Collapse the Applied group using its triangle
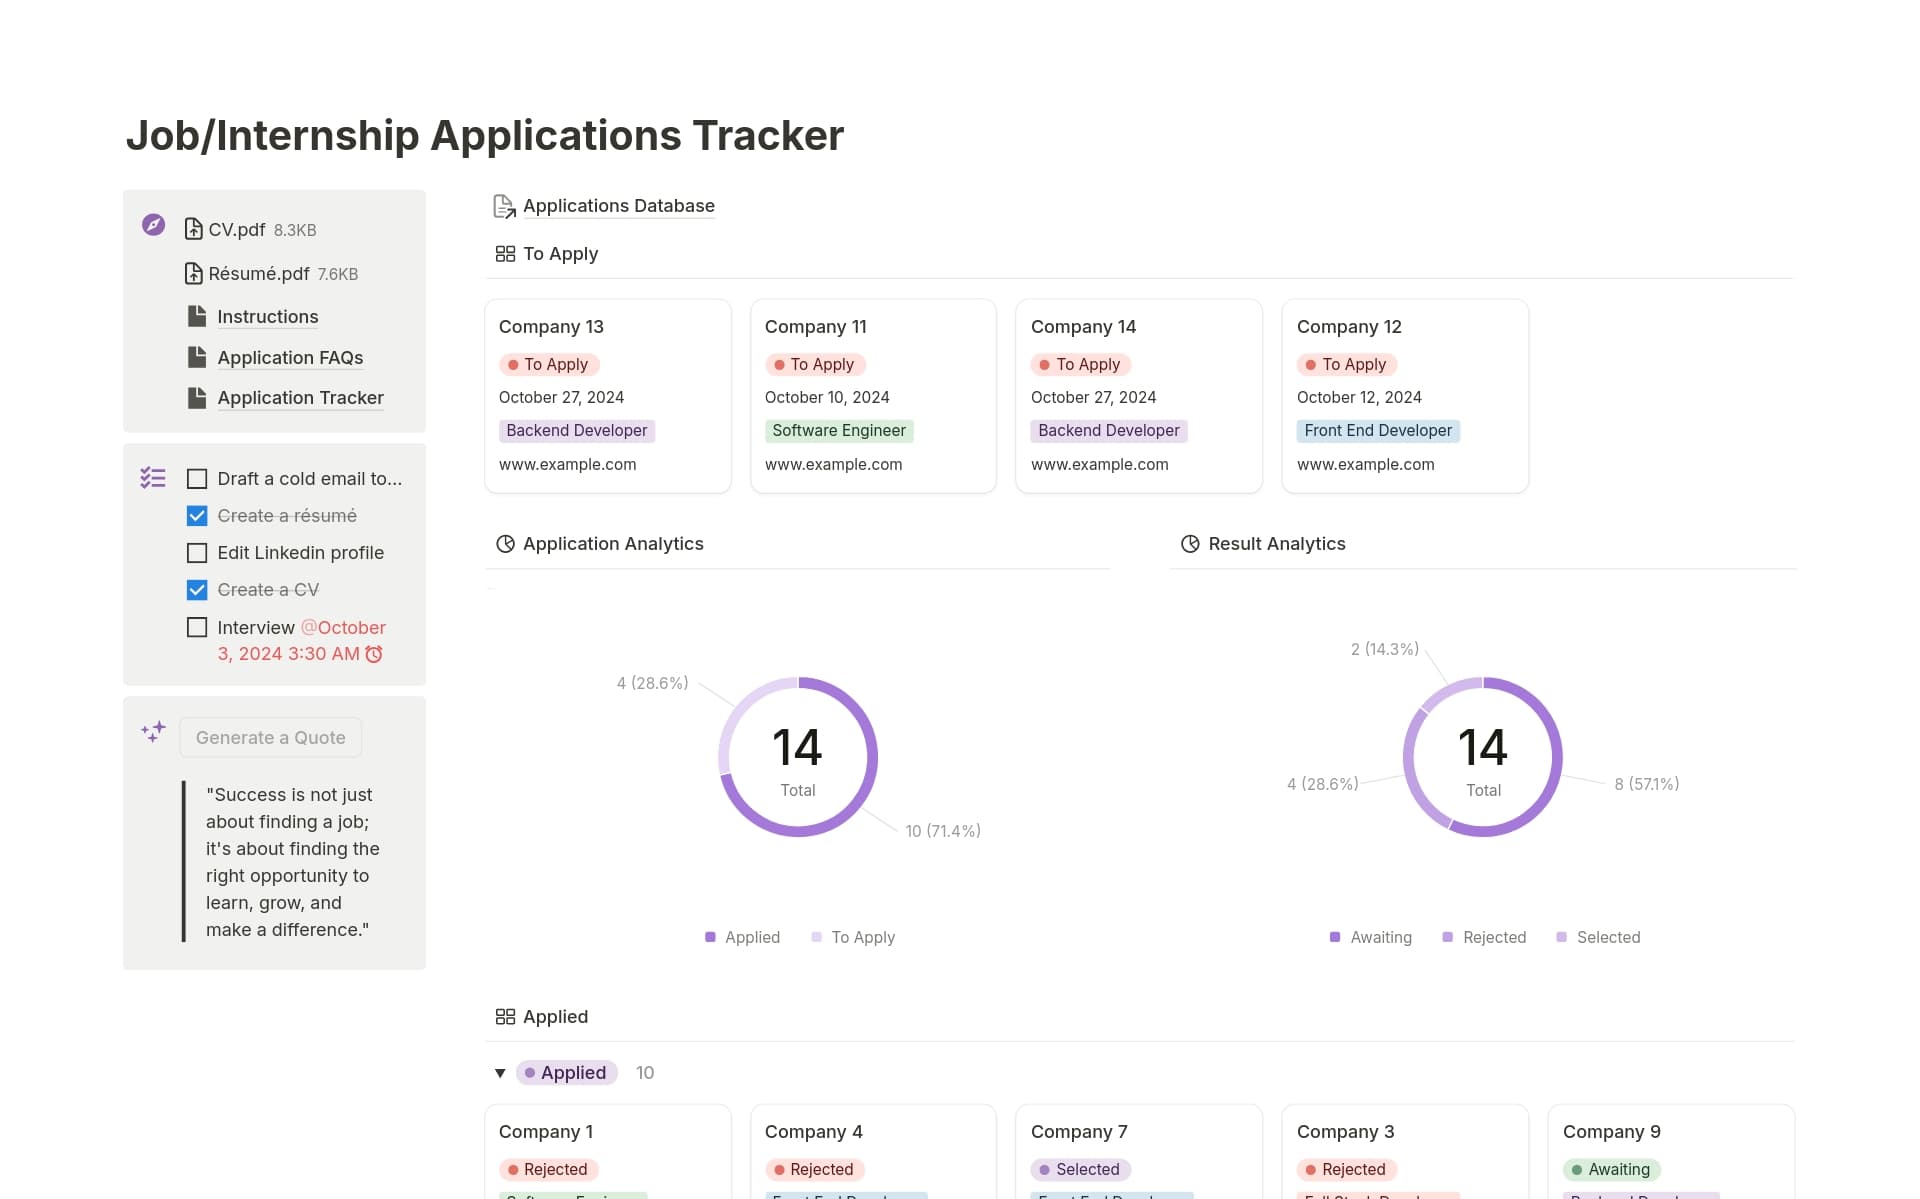 pyautogui.click(x=500, y=1072)
